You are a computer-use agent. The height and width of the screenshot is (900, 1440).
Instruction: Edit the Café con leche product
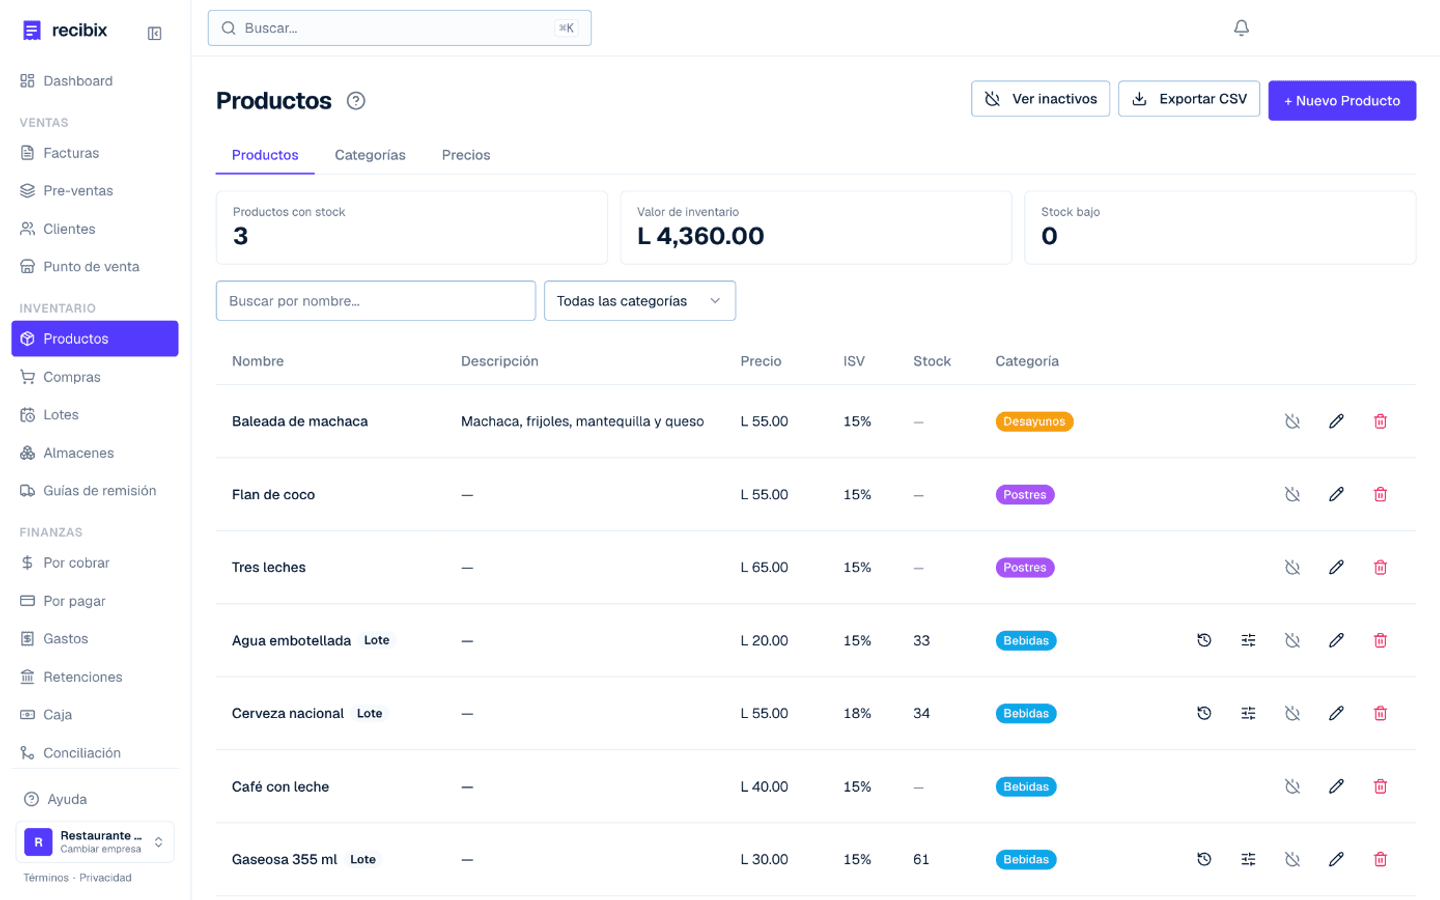[1336, 786]
